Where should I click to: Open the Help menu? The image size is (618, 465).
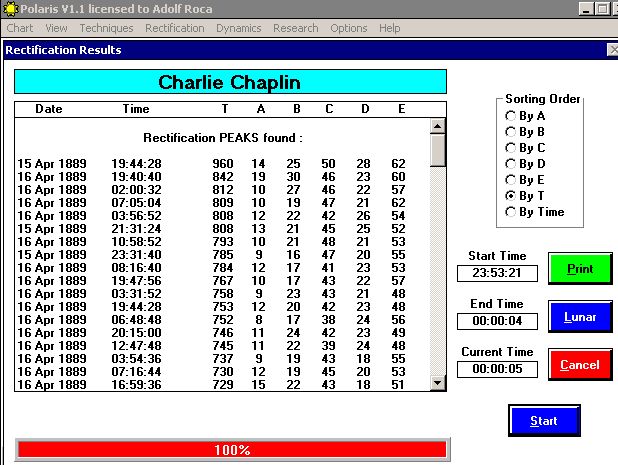tap(389, 28)
